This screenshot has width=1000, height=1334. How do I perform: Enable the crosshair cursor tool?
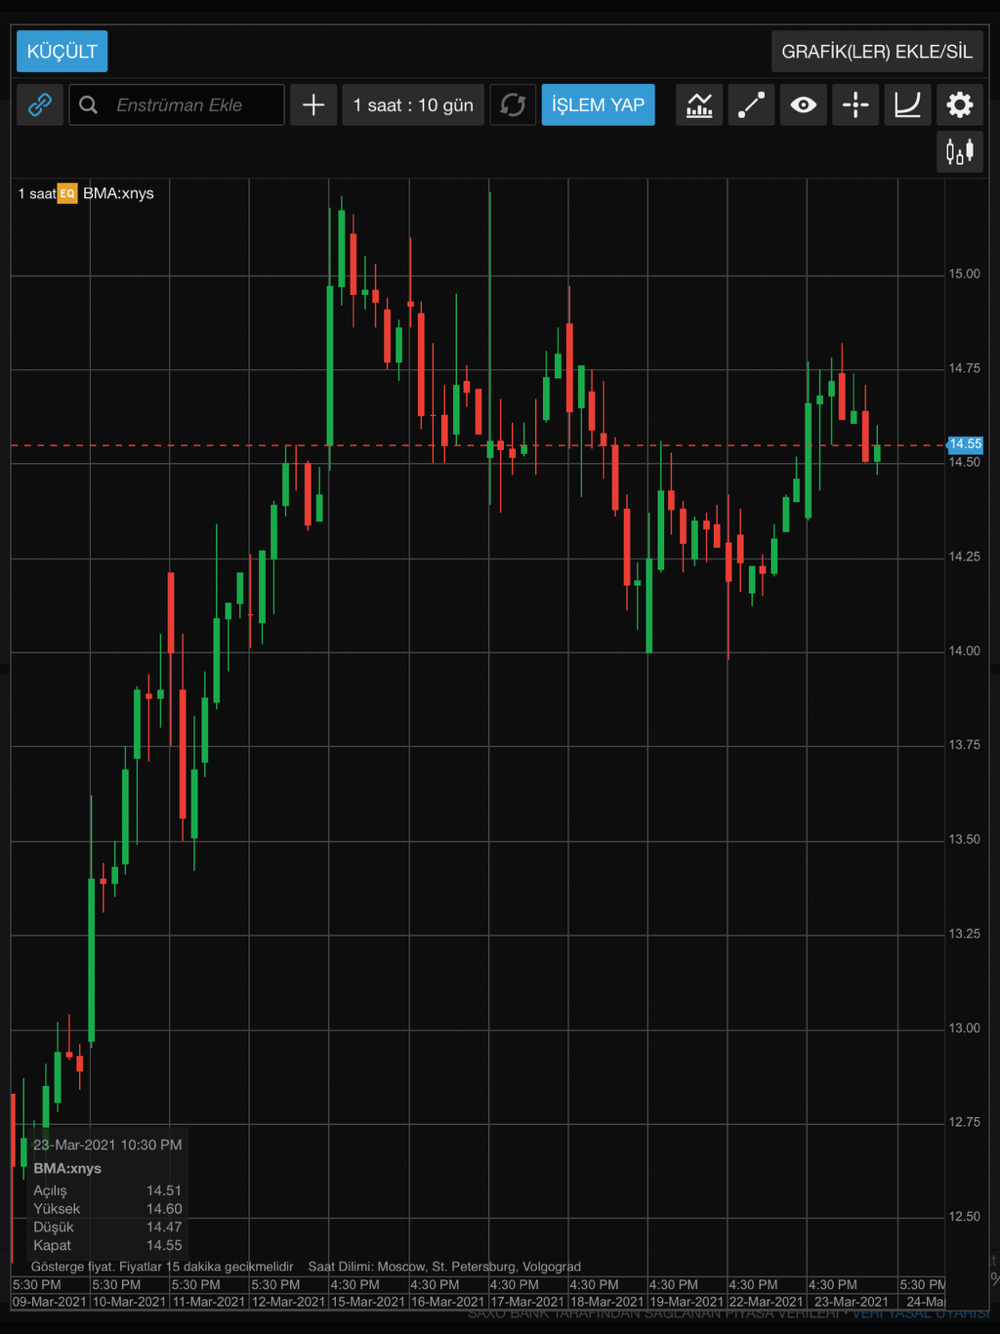855,105
